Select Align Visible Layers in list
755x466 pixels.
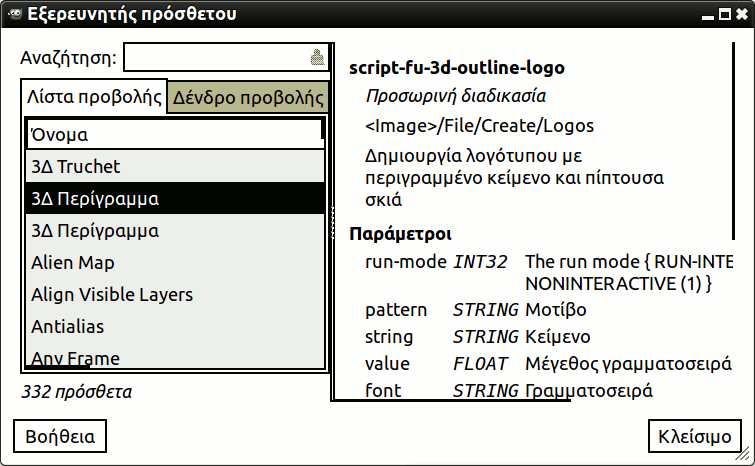pyautogui.click(x=175, y=295)
